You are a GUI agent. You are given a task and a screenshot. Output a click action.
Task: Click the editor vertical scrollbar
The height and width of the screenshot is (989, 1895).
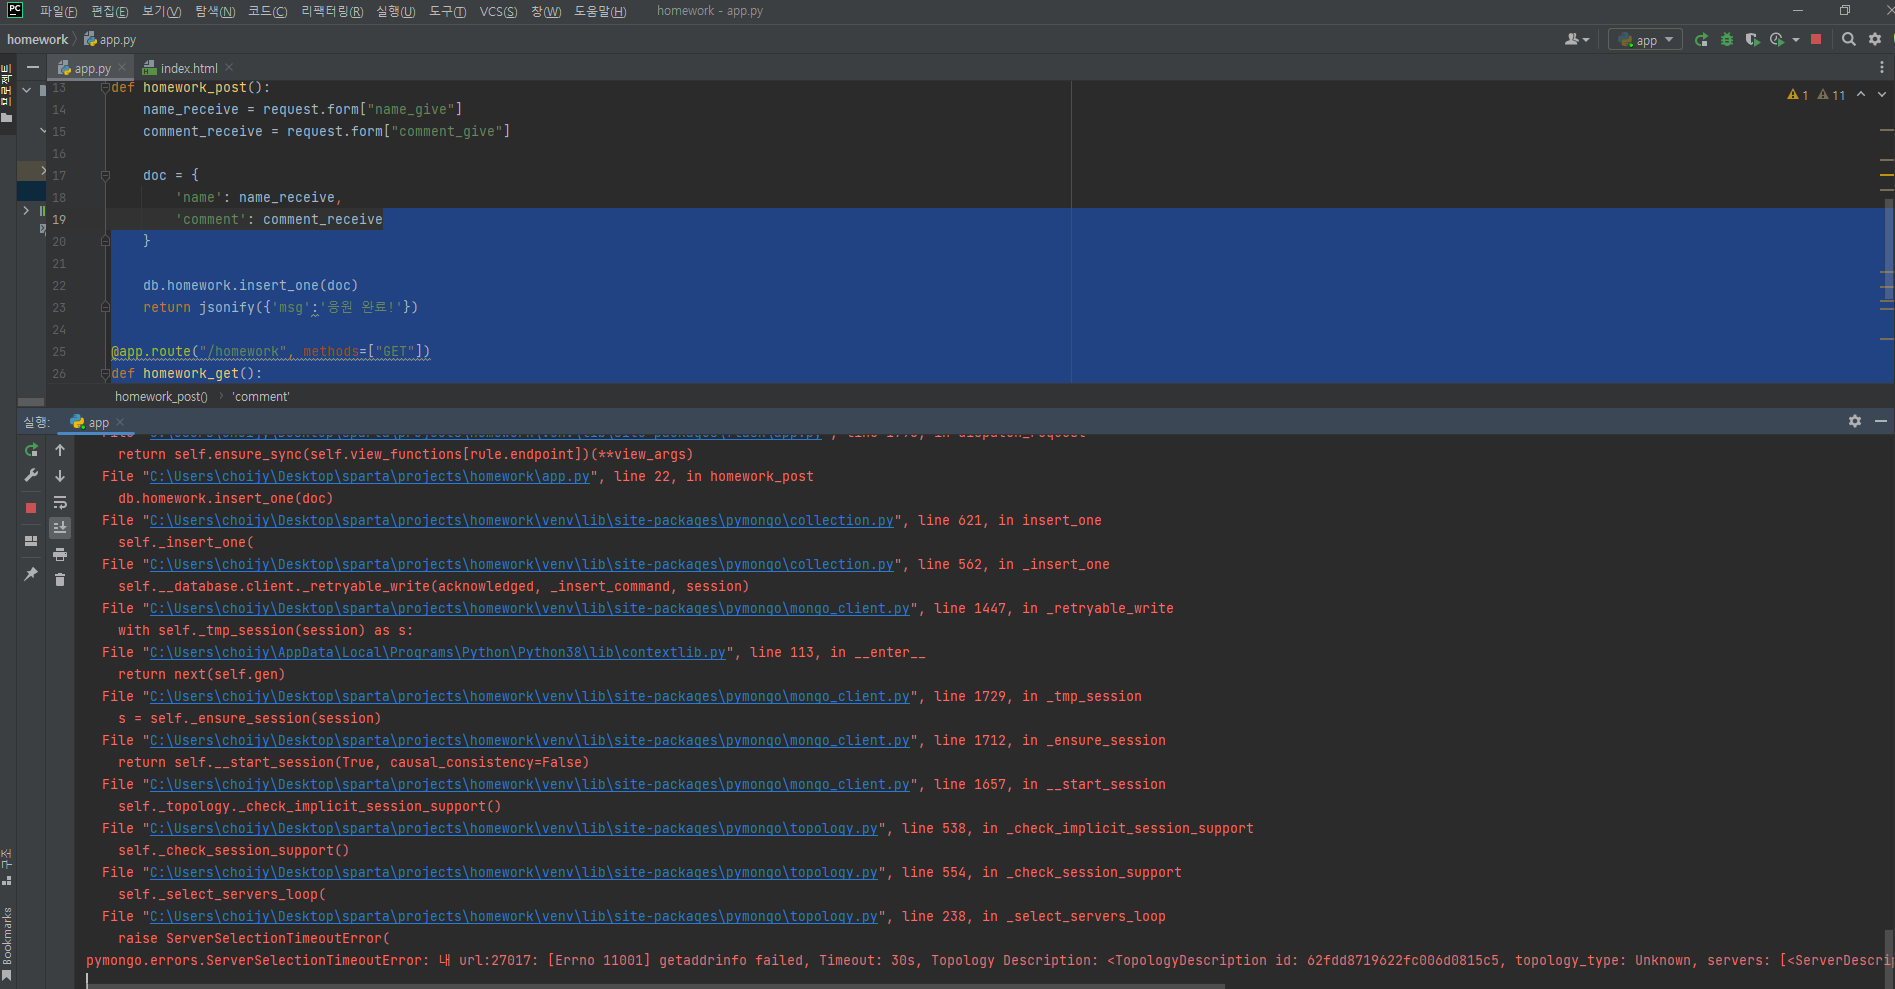(1889, 250)
